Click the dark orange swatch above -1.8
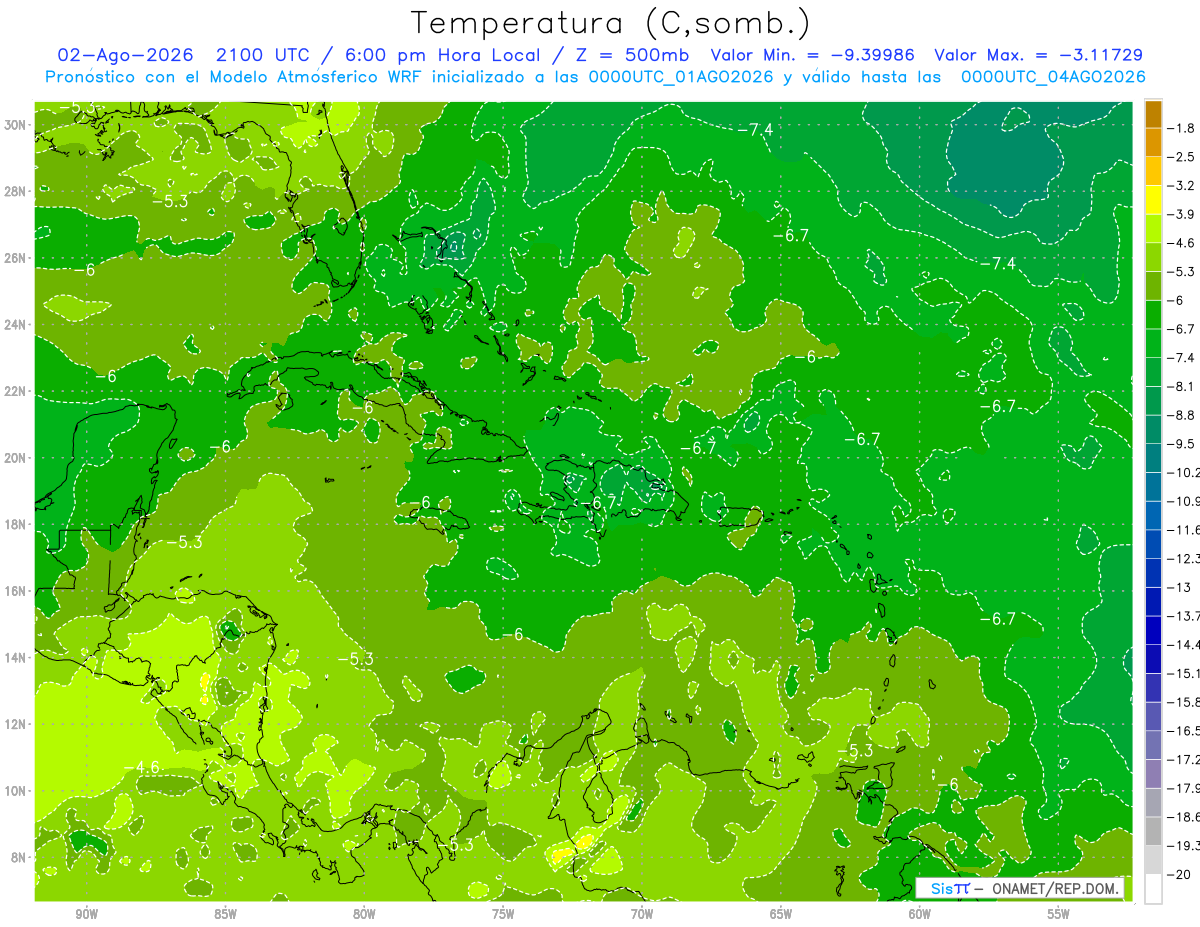This screenshot has width=1200, height=927. [1154, 114]
